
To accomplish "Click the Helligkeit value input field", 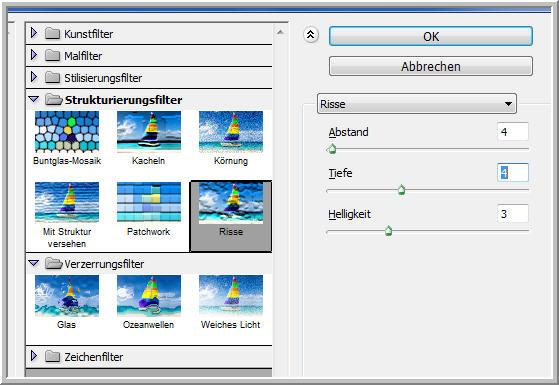I will (513, 214).
